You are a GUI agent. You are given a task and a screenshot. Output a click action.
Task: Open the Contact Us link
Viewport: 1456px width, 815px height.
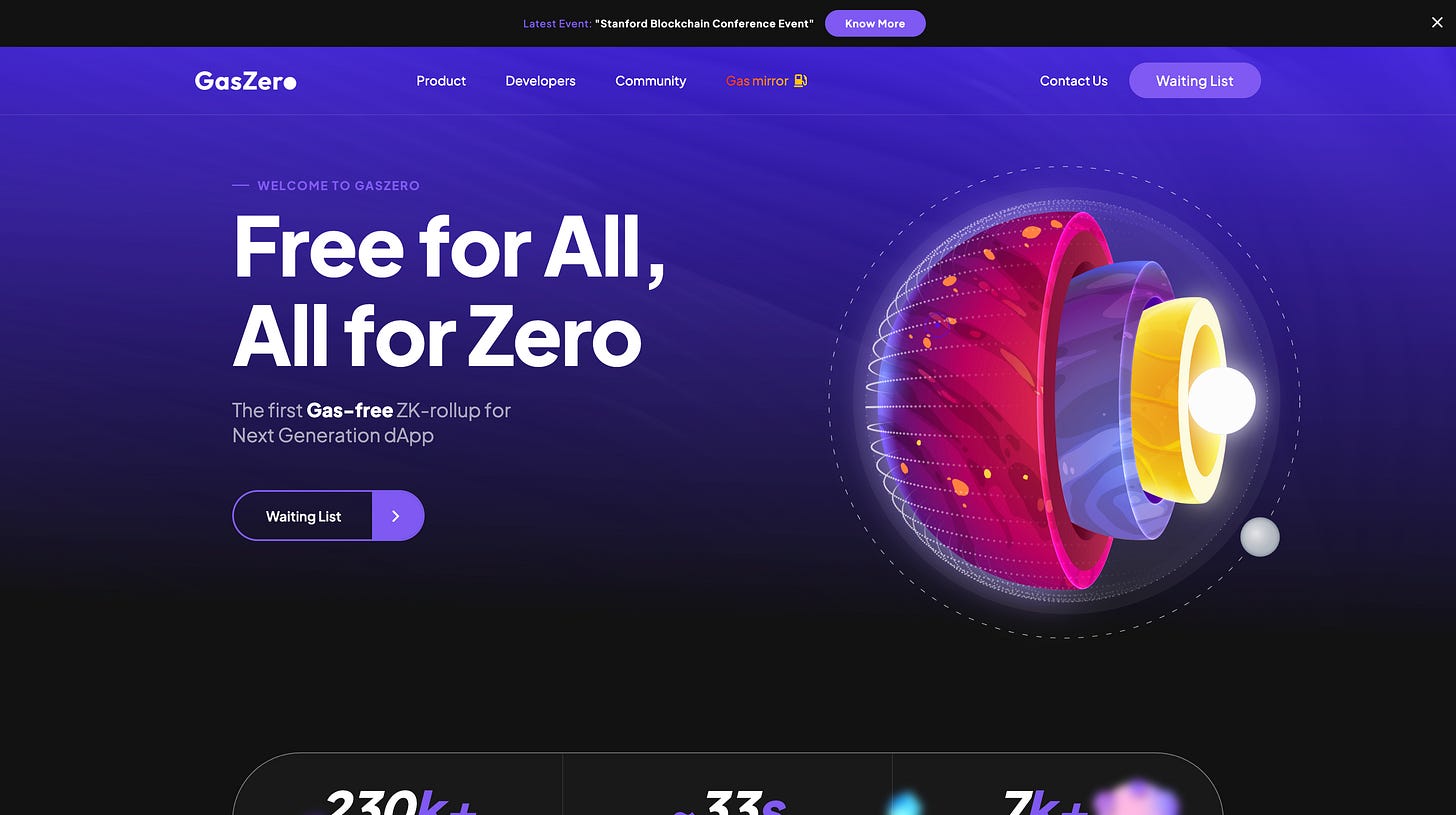point(1073,81)
